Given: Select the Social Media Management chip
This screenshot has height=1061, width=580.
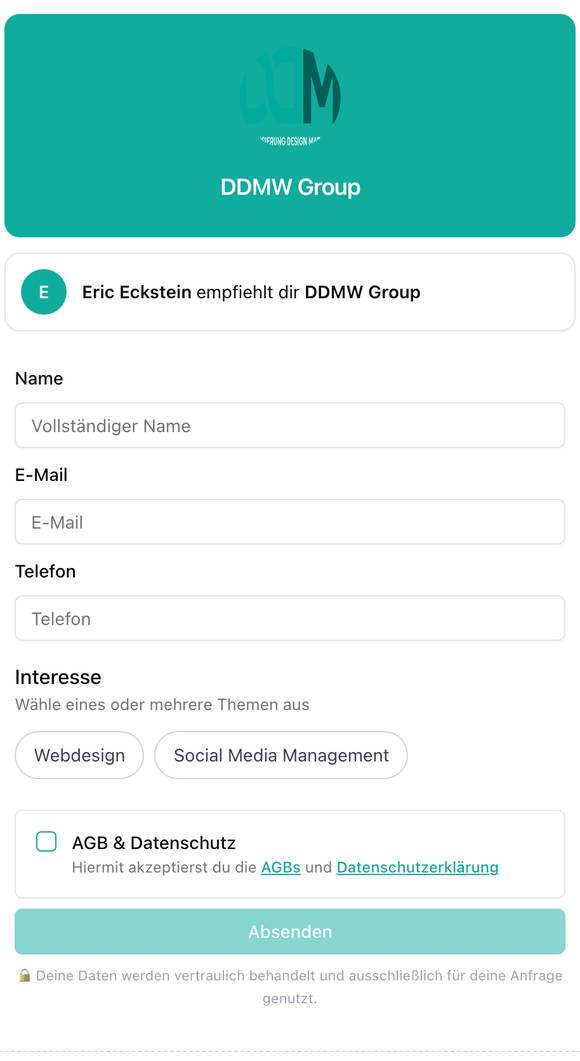Looking at the screenshot, I should click(281, 755).
